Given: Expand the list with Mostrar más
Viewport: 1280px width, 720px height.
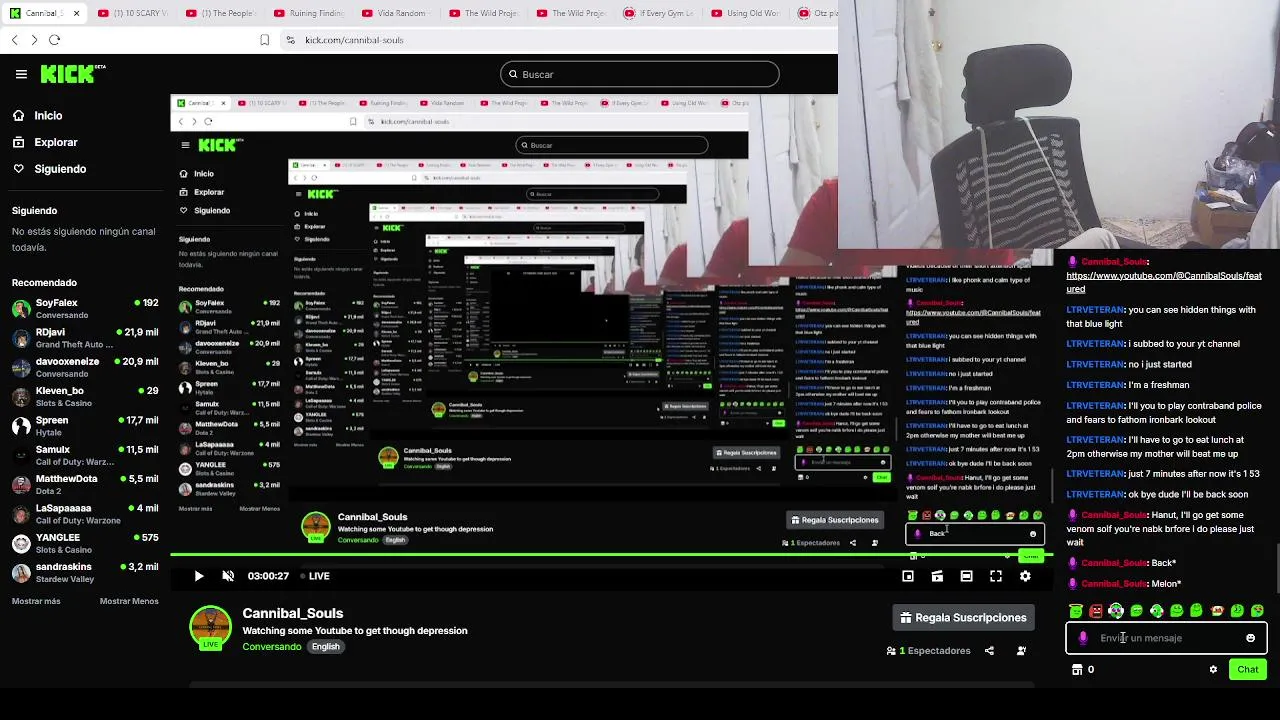Looking at the screenshot, I should pyautogui.click(x=36, y=601).
